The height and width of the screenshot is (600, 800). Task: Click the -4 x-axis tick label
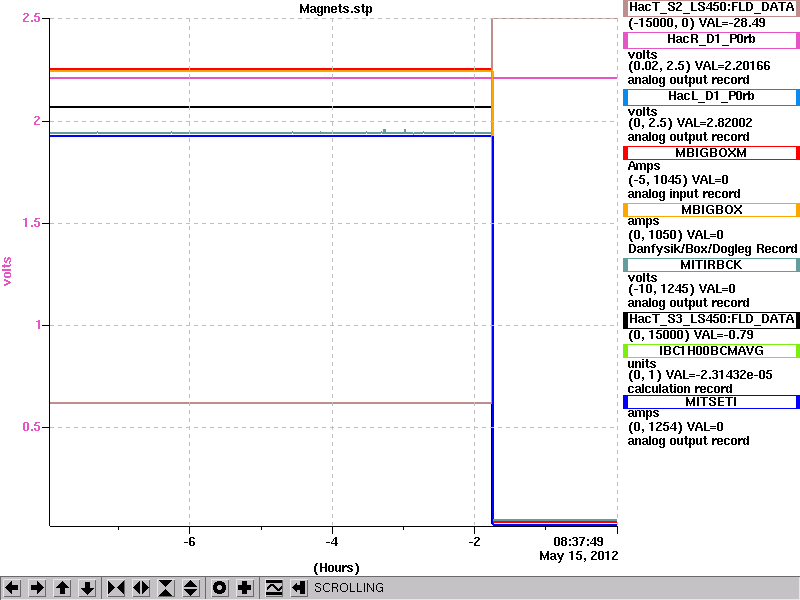[332, 542]
